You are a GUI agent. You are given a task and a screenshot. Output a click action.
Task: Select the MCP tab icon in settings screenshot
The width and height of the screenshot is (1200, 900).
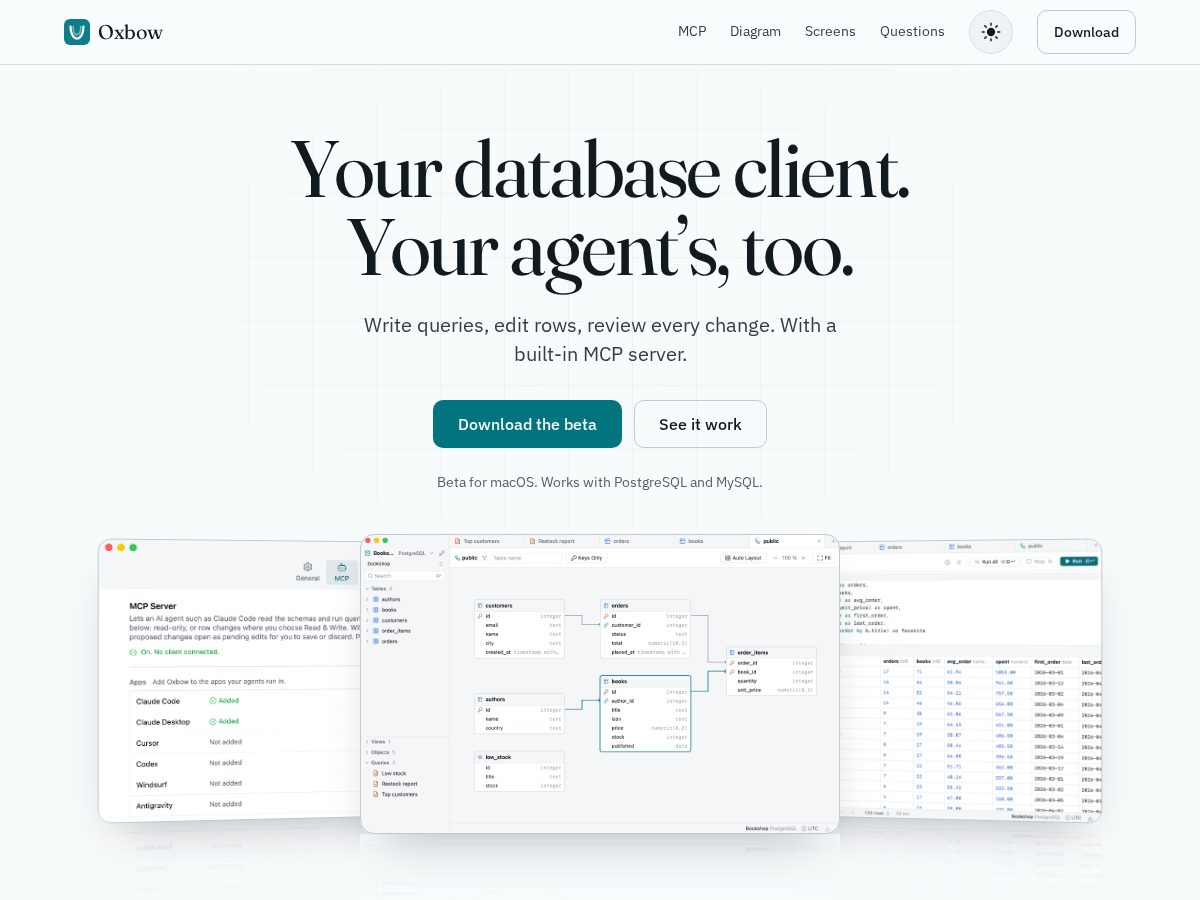click(x=342, y=572)
